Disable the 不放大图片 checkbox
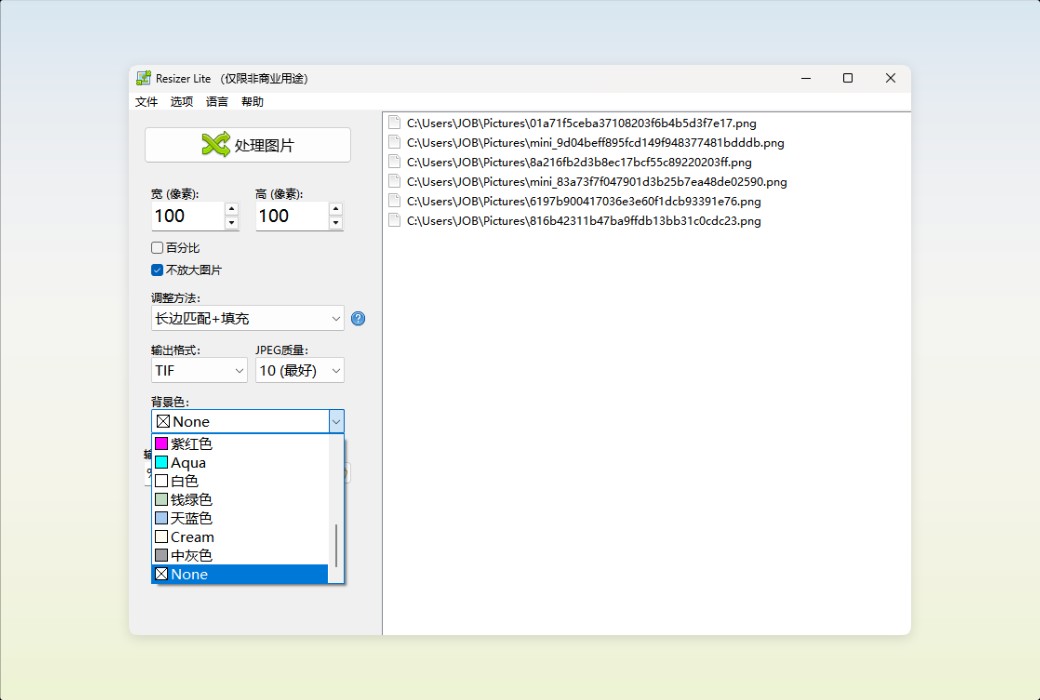The width and height of the screenshot is (1040, 700). 156,269
